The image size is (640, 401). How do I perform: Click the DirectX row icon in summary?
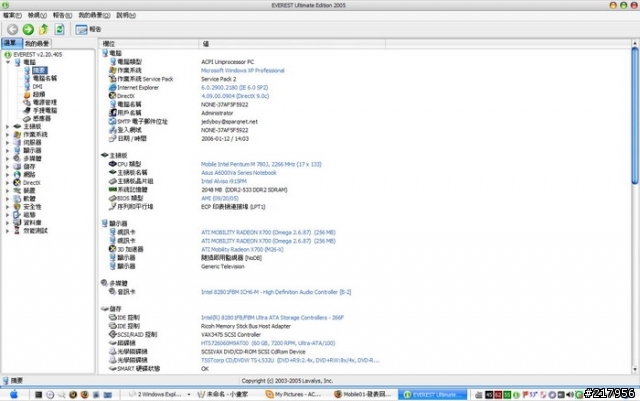coord(113,96)
